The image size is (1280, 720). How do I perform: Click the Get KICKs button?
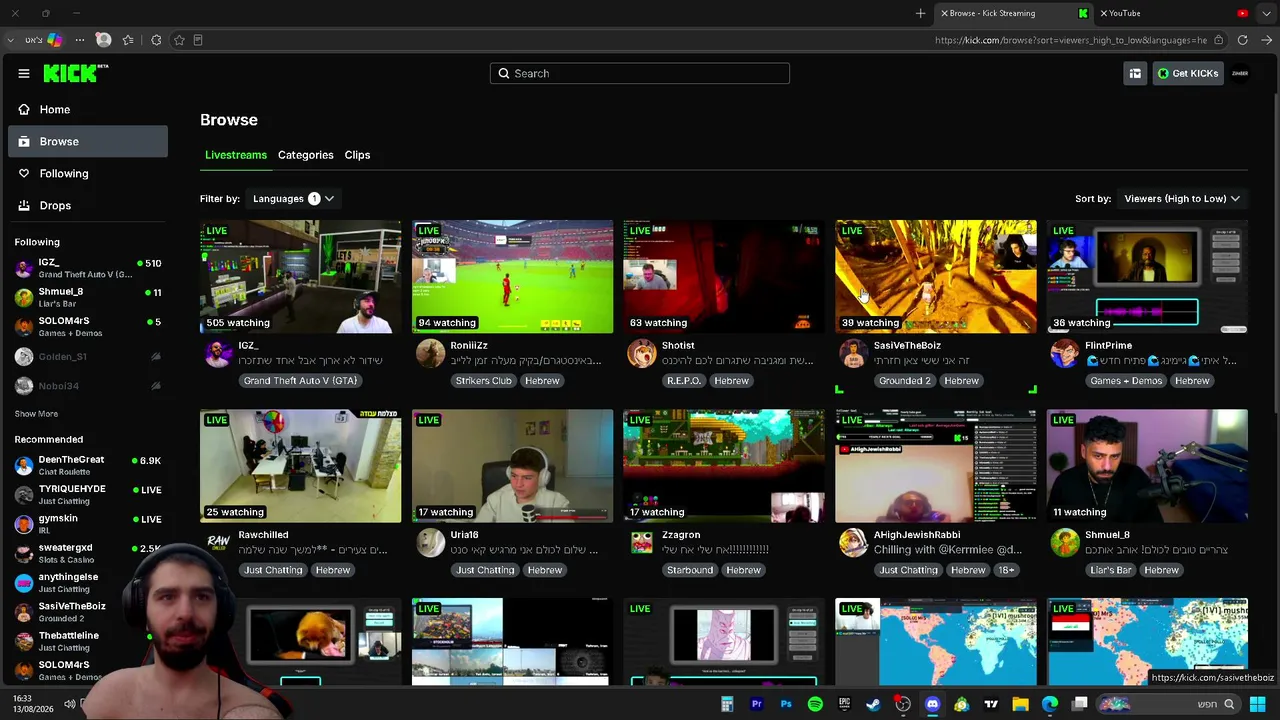pos(1188,73)
